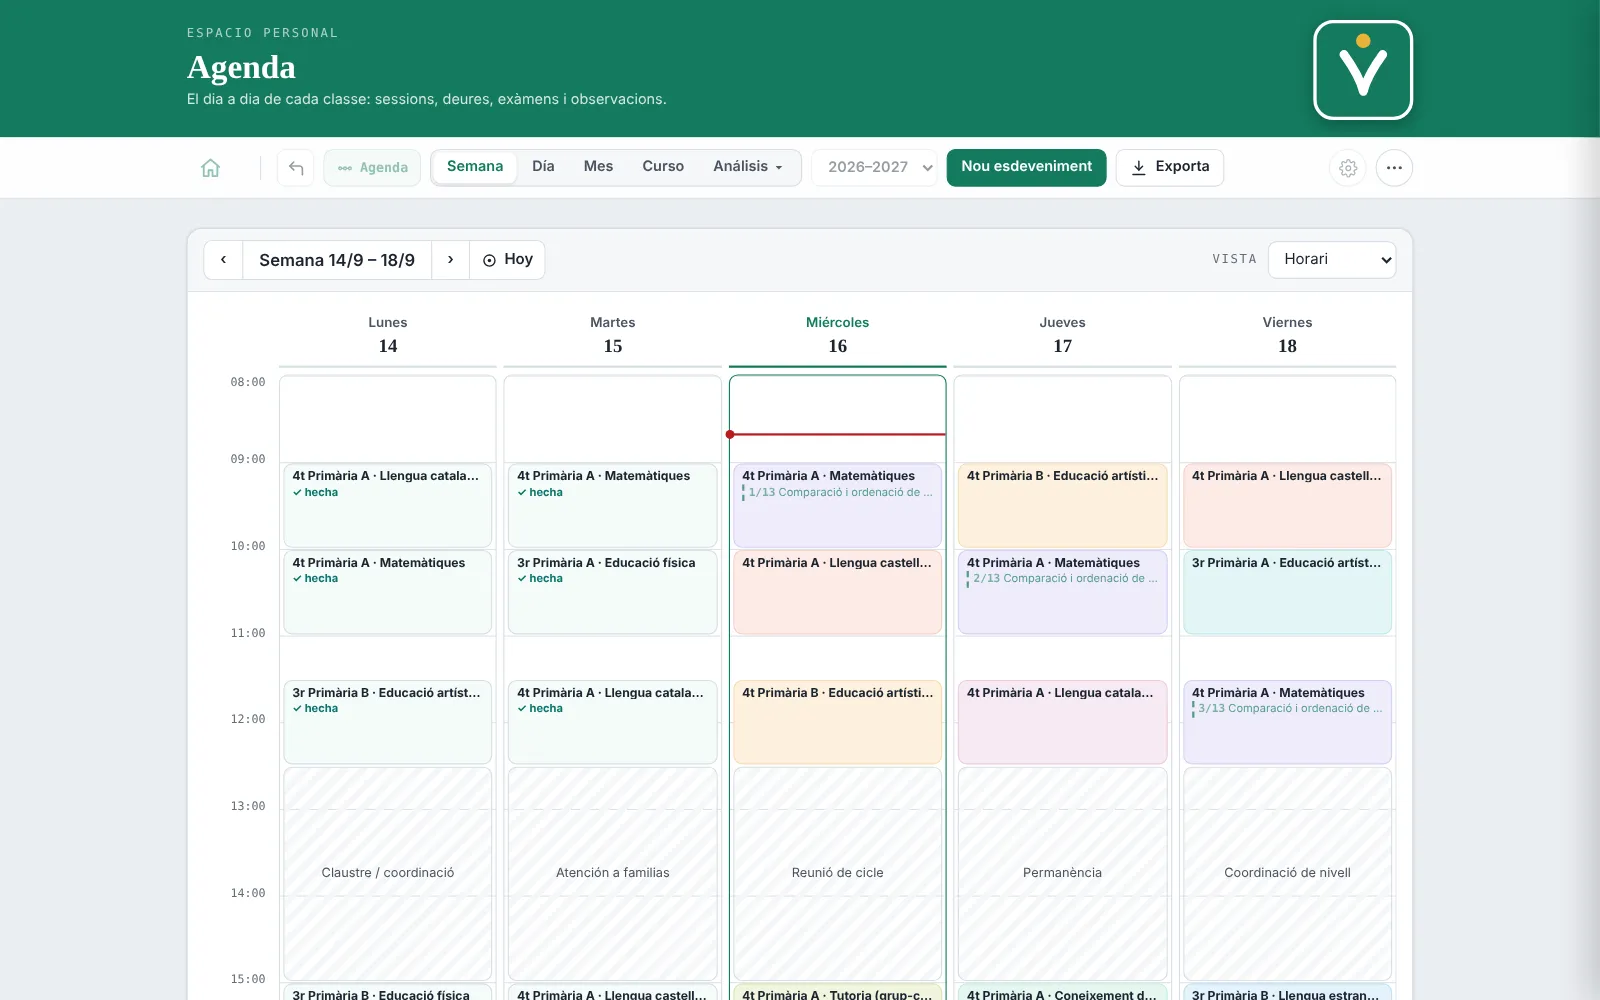1600x1000 pixels.
Task: Jump to today with Hoy button
Action: tap(508, 260)
